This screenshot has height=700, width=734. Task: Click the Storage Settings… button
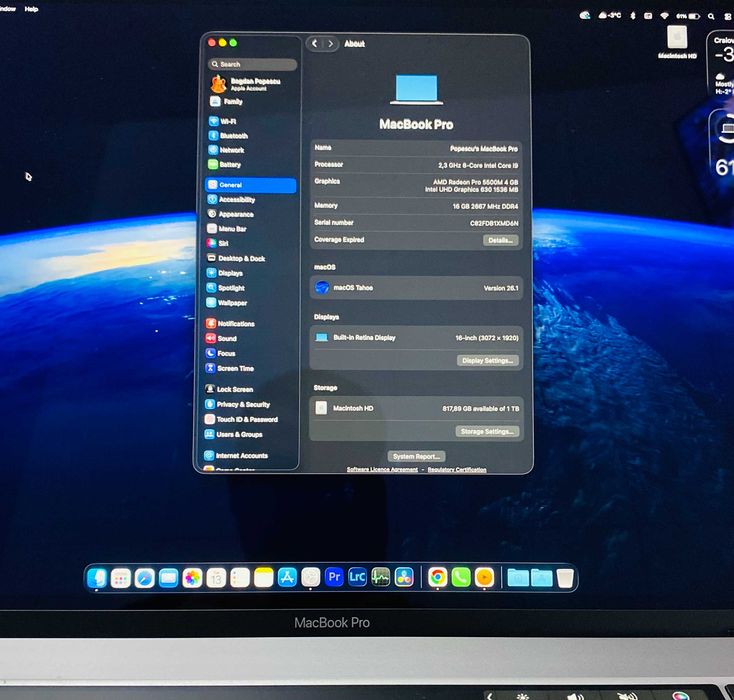487,431
